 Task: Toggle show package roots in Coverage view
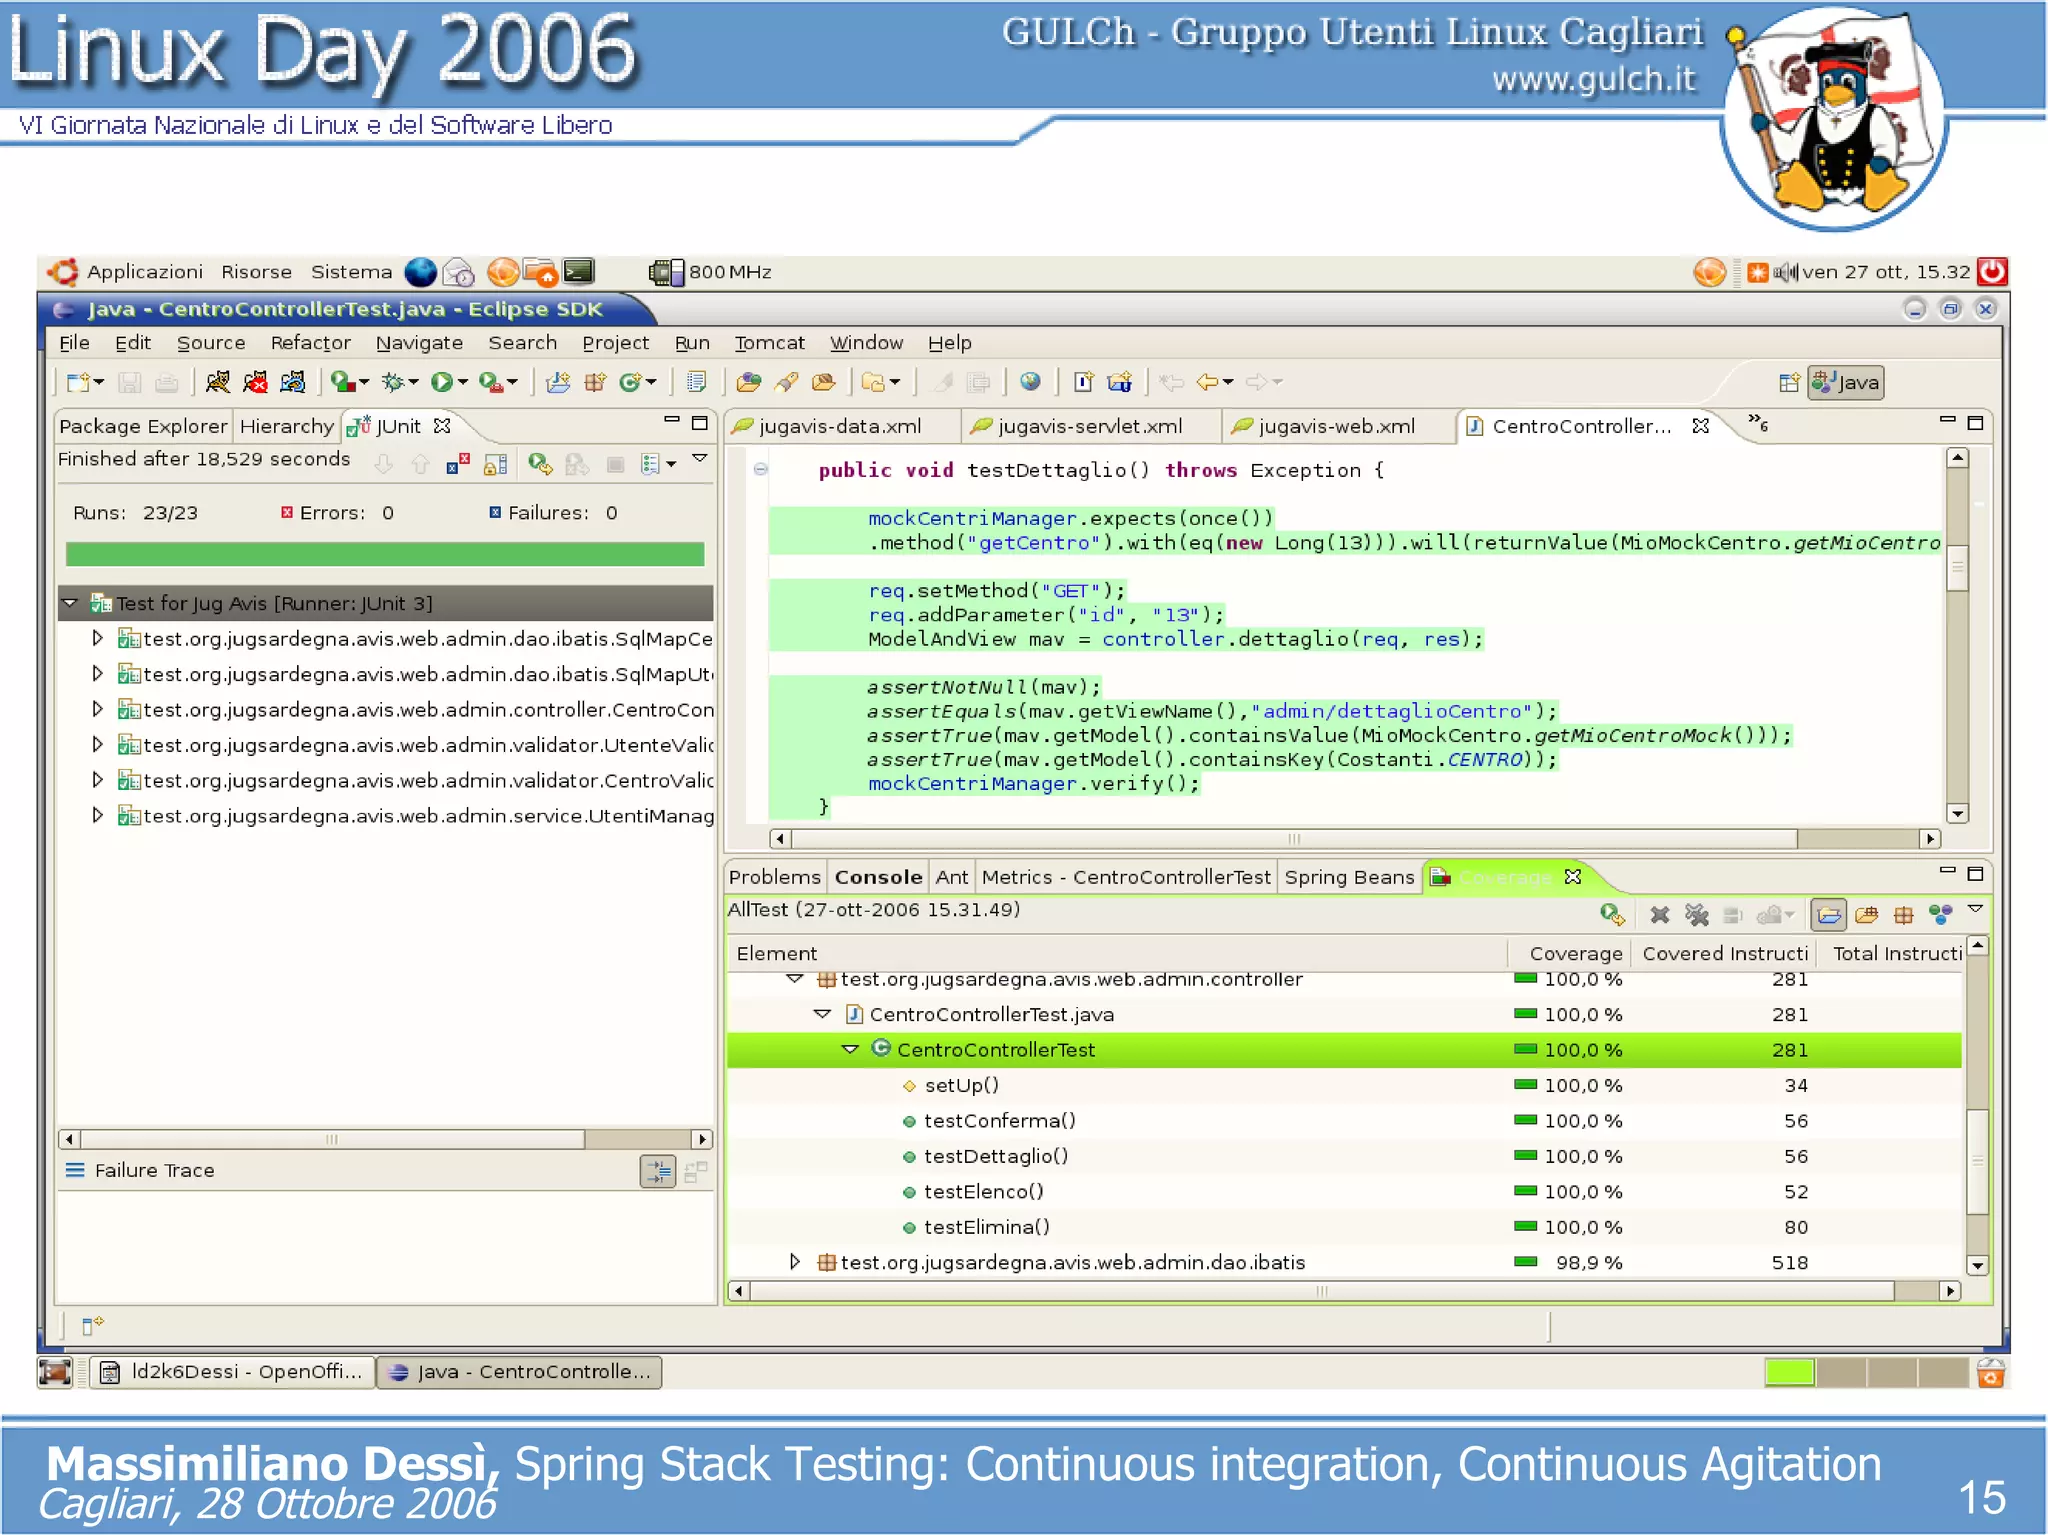1866,915
